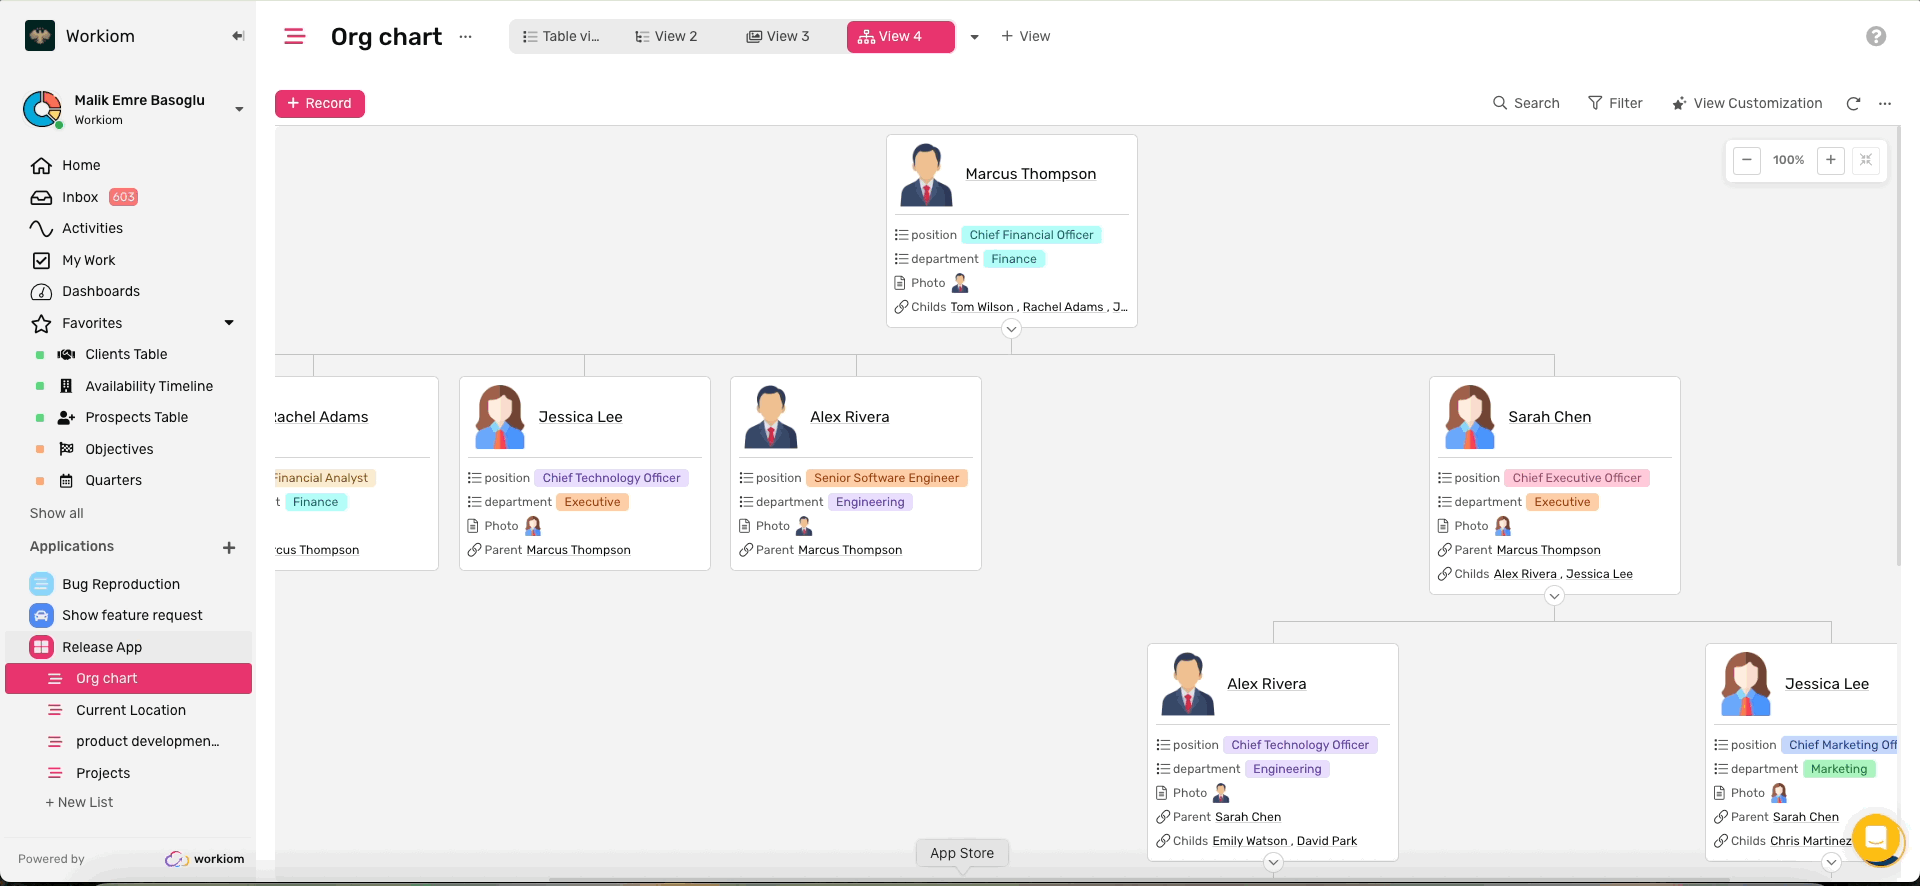Image resolution: width=1920 pixels, height=886 pixels.
Task: Open Tom Wilson child link
Action: click(x=982, y=307)
